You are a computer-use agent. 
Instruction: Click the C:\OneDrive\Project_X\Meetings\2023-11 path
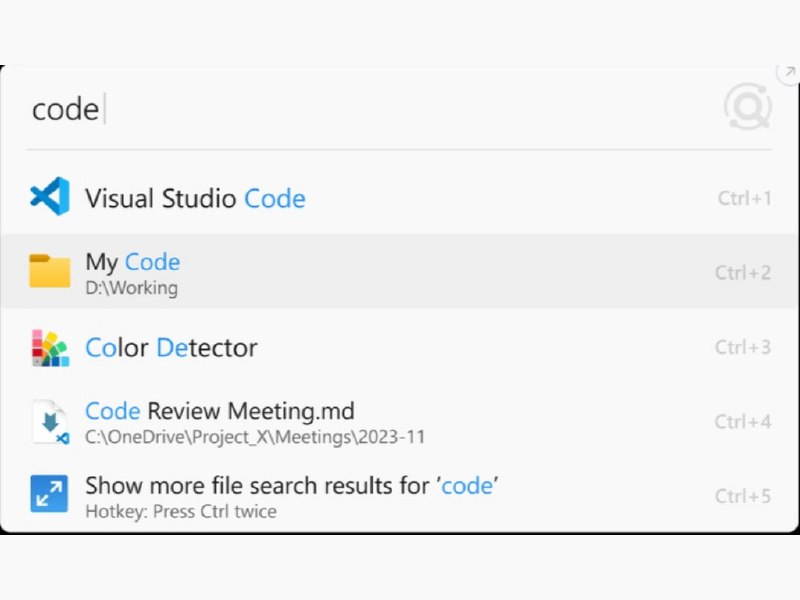[x=255, y=437]
